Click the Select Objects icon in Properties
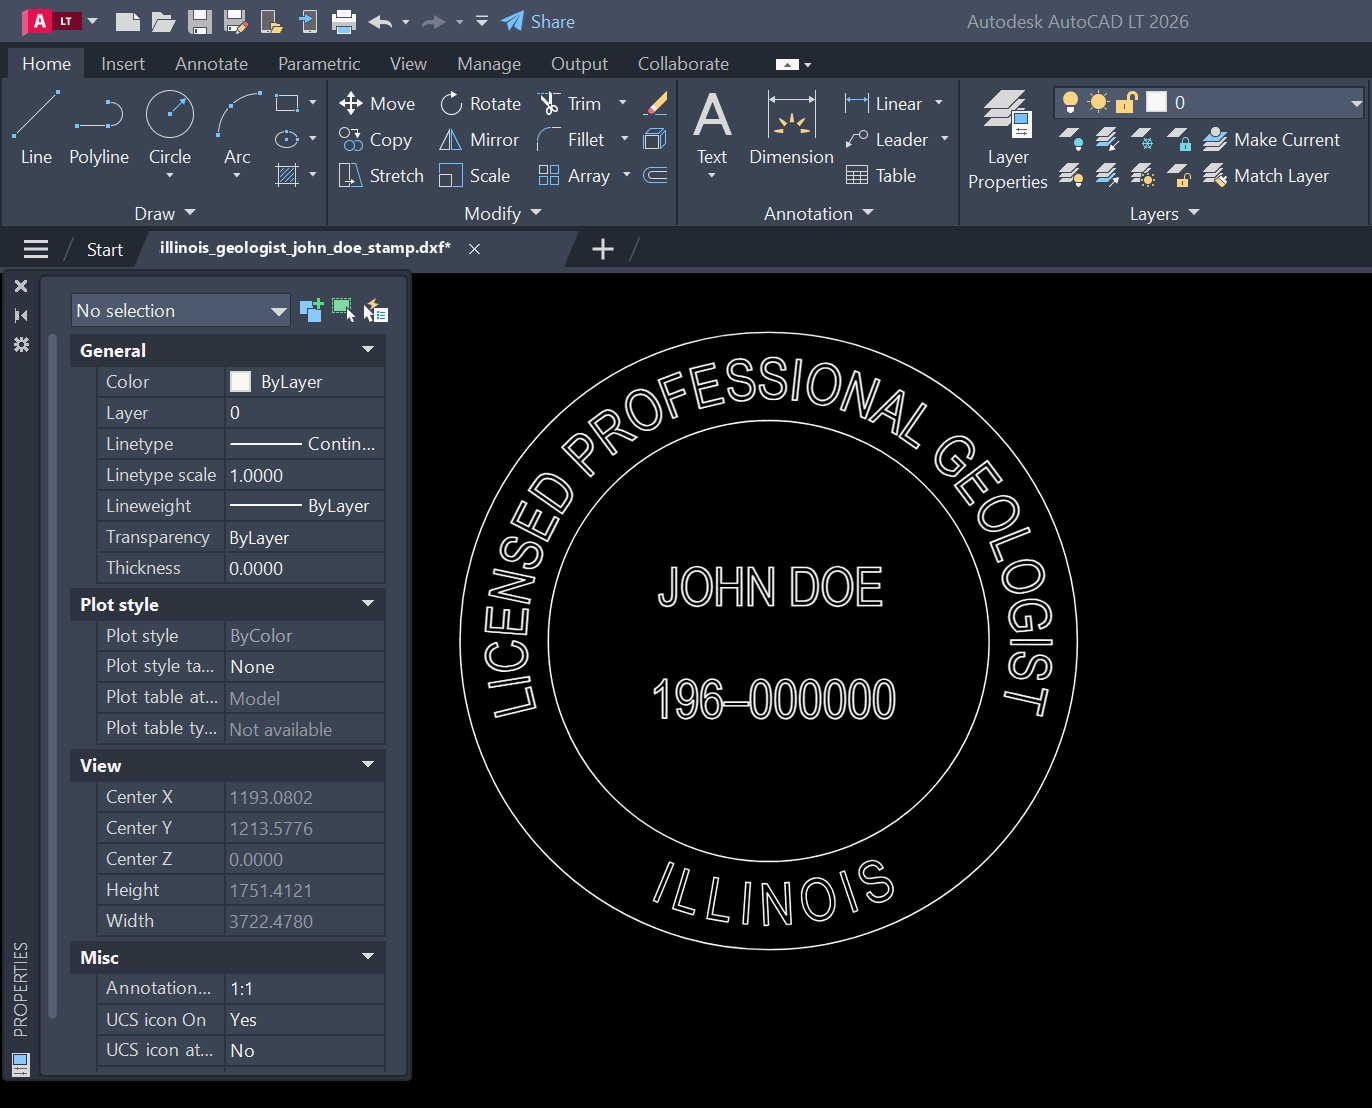1372x1108 pixels. click(x=343, y=311)
